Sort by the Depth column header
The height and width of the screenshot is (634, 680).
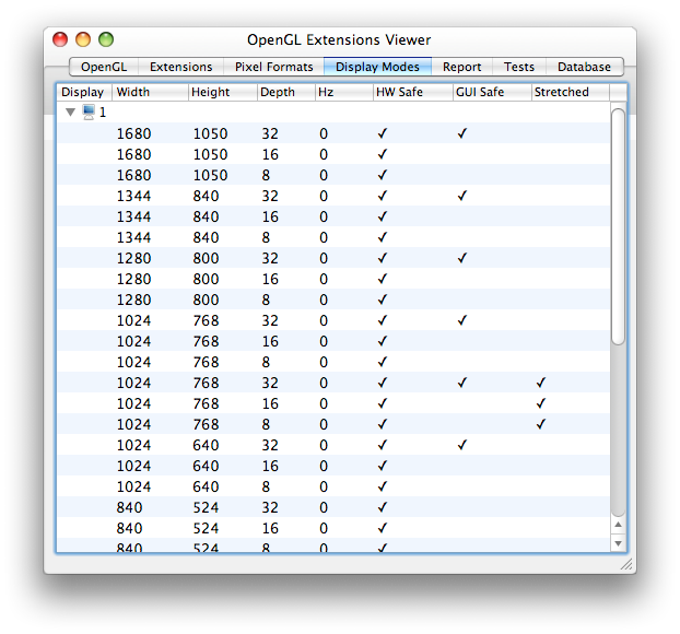pyautogui.click(x=286, y=92)
